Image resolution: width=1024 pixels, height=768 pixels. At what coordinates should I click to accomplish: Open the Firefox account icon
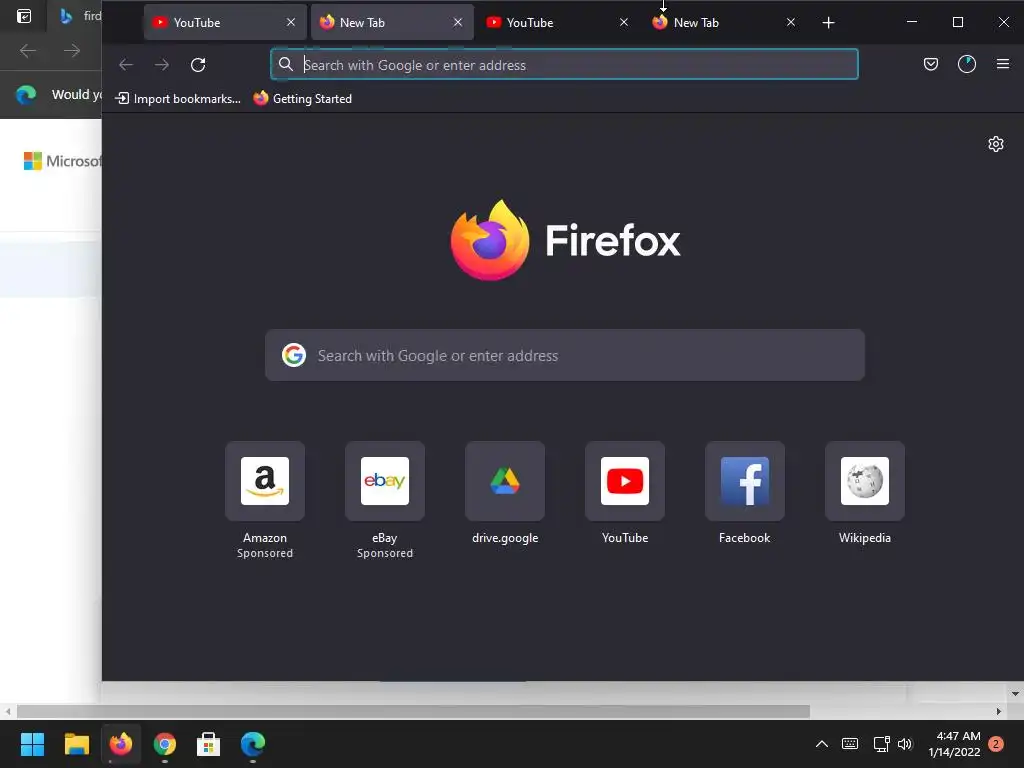click(967, 64)
